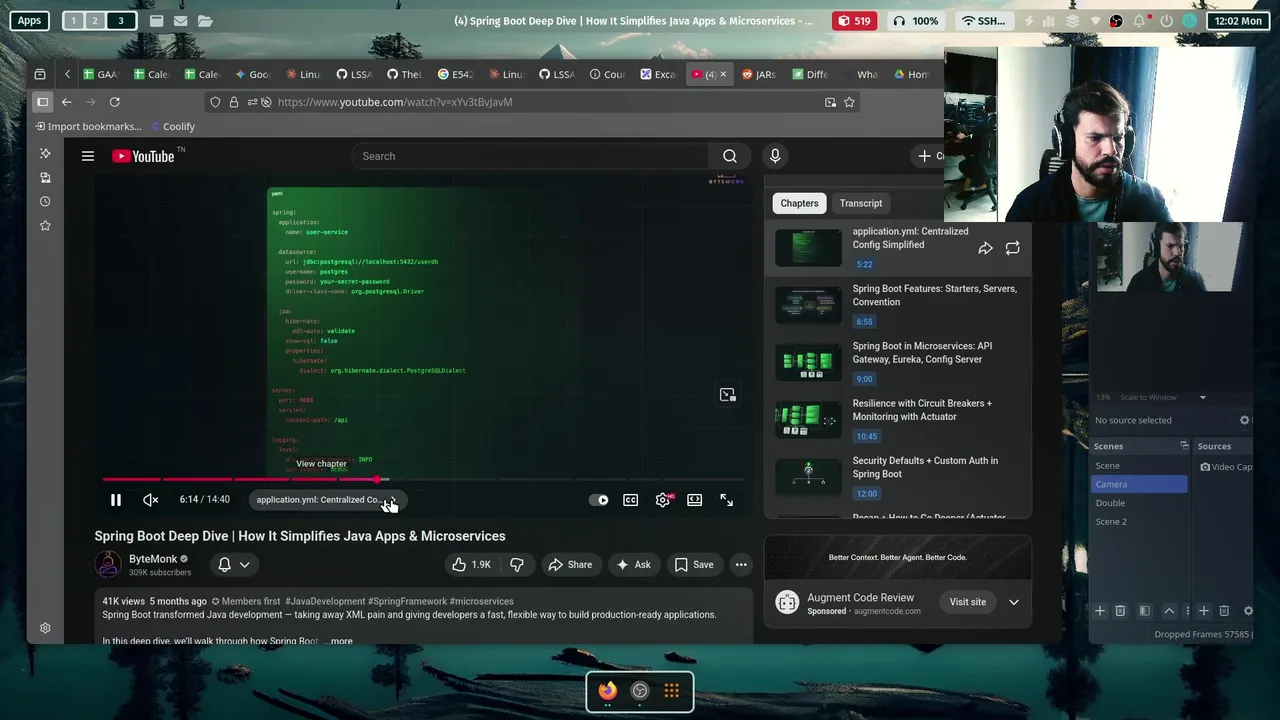Click the magnifier search button
The height and width of the screenshot is (720, 1280).
(730, 156)
